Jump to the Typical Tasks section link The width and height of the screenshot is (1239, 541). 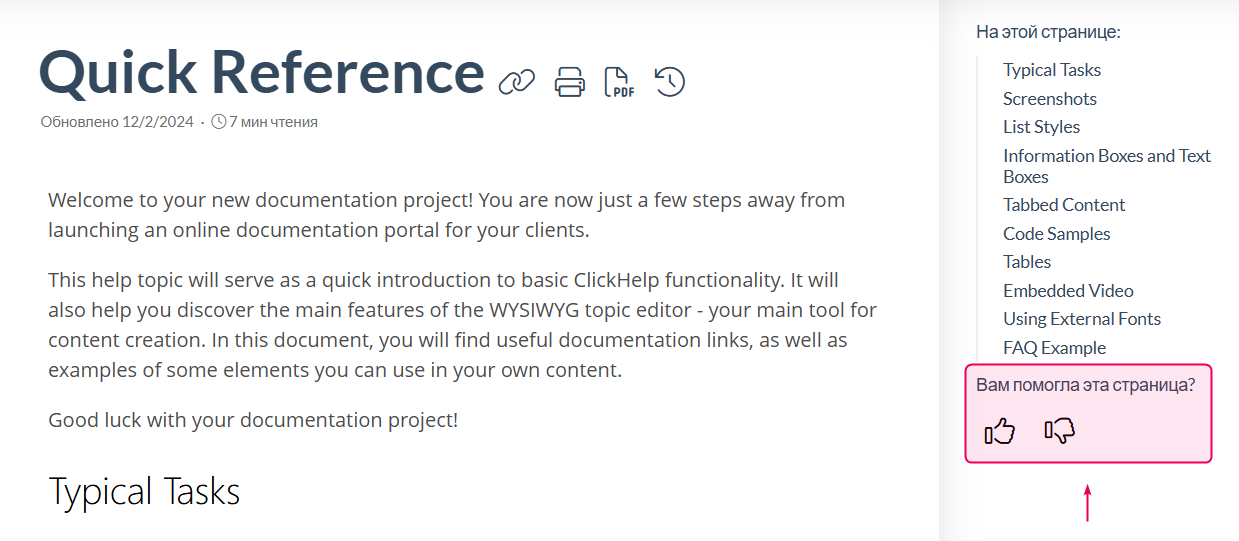[x=1052, y=70]
